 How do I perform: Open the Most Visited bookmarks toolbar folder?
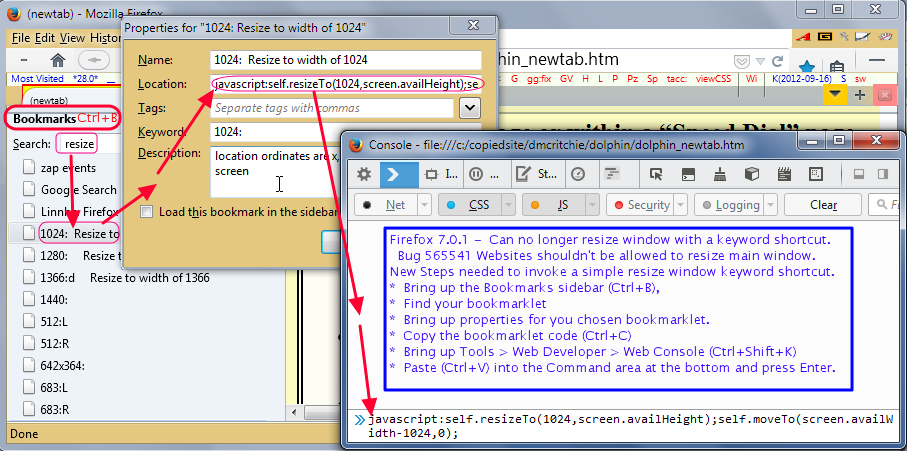pyautogui.click(x=38, y=79)
